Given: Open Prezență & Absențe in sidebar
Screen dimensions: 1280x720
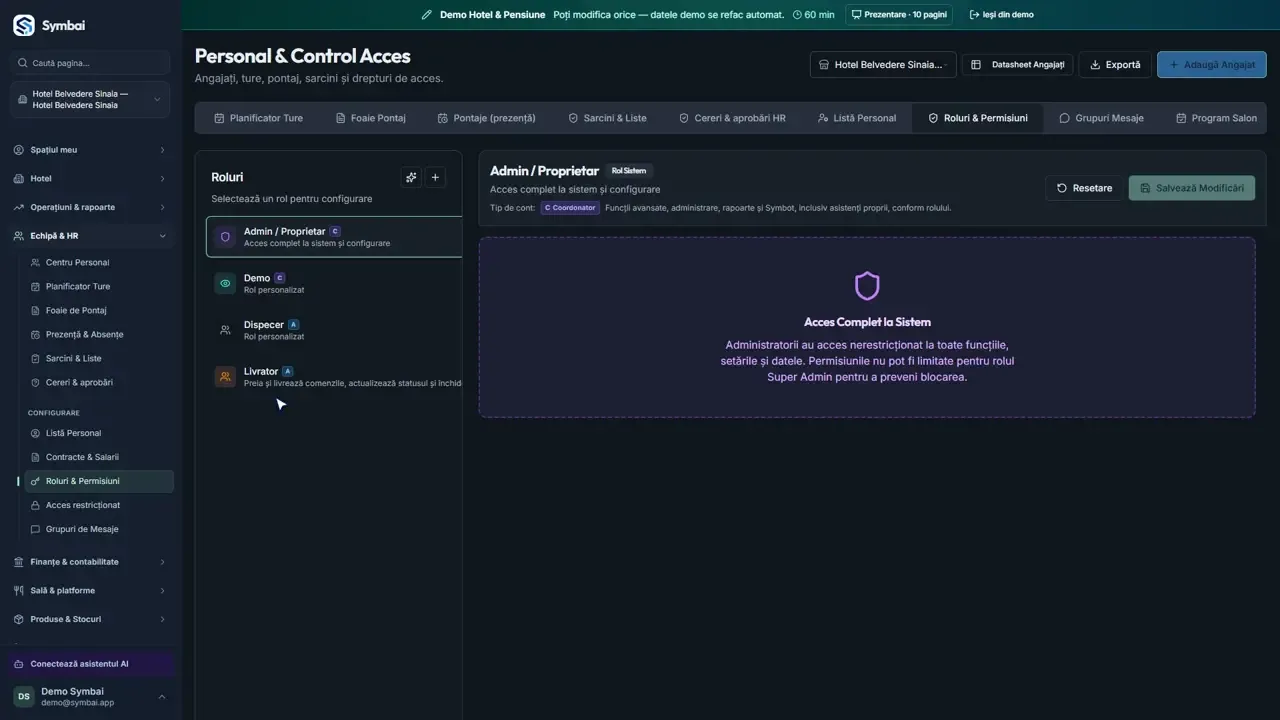Looking at the screenshot, I should (x=99, y=335).
